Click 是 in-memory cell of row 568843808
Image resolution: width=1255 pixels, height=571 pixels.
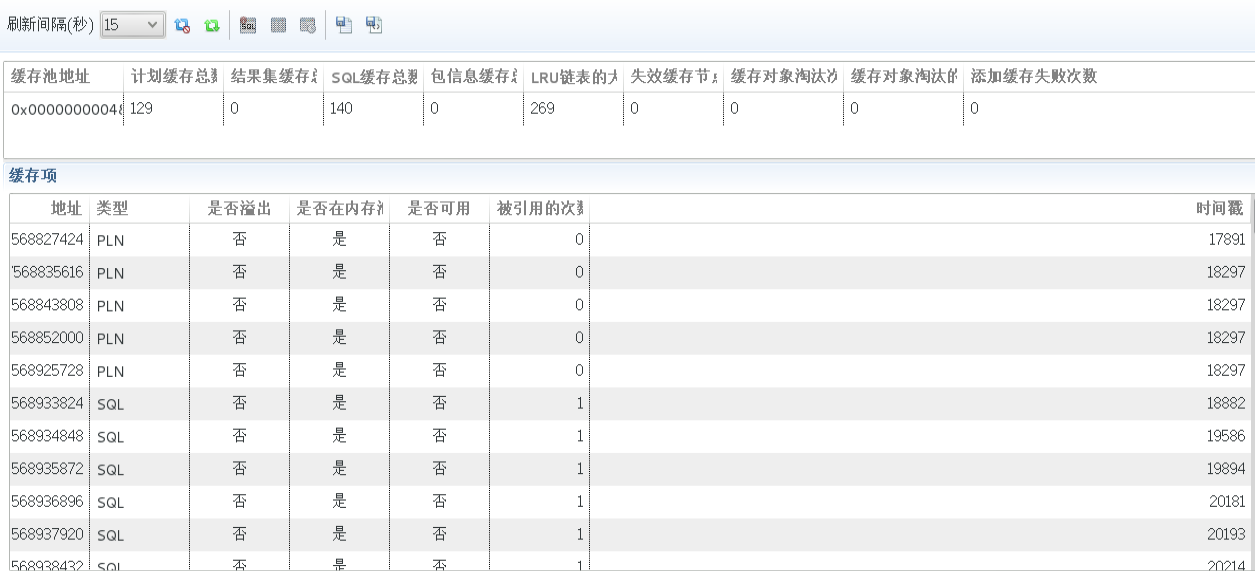pyautogui.click(x=339, y=305)
